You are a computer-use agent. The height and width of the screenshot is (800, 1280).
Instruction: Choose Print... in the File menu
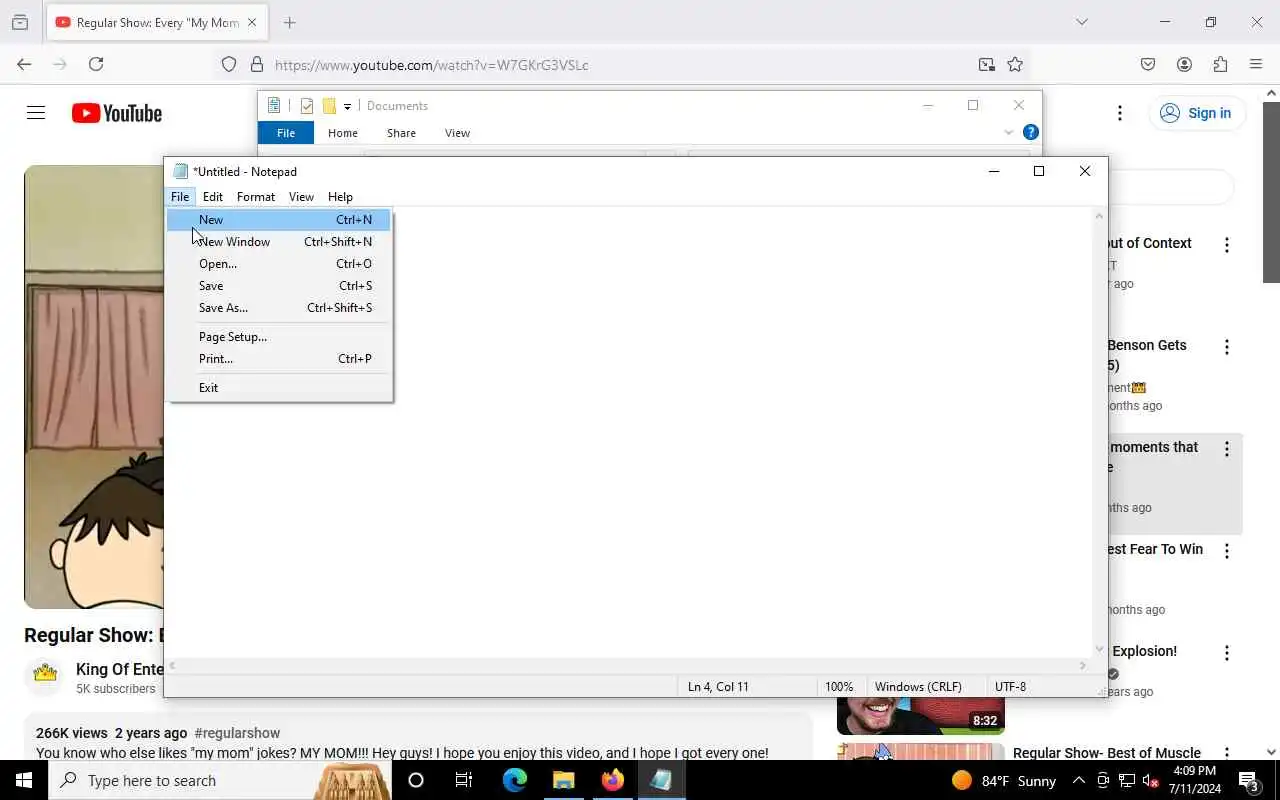pyautogui.click(x=279, y=359)
